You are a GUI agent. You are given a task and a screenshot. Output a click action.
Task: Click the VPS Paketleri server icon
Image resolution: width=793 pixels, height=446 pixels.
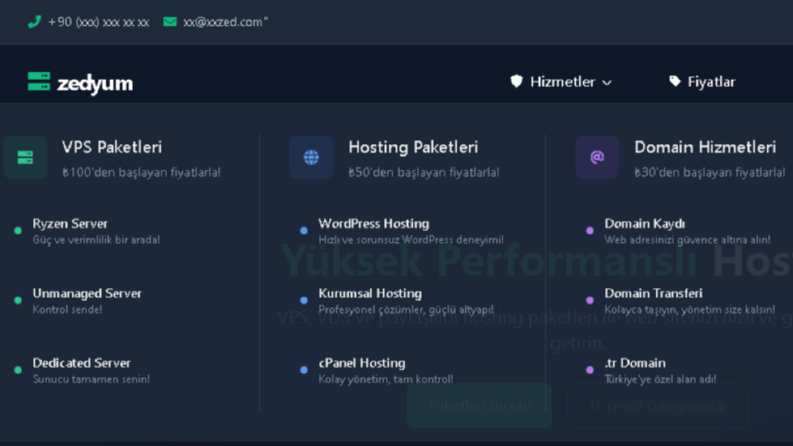[25, 157]
